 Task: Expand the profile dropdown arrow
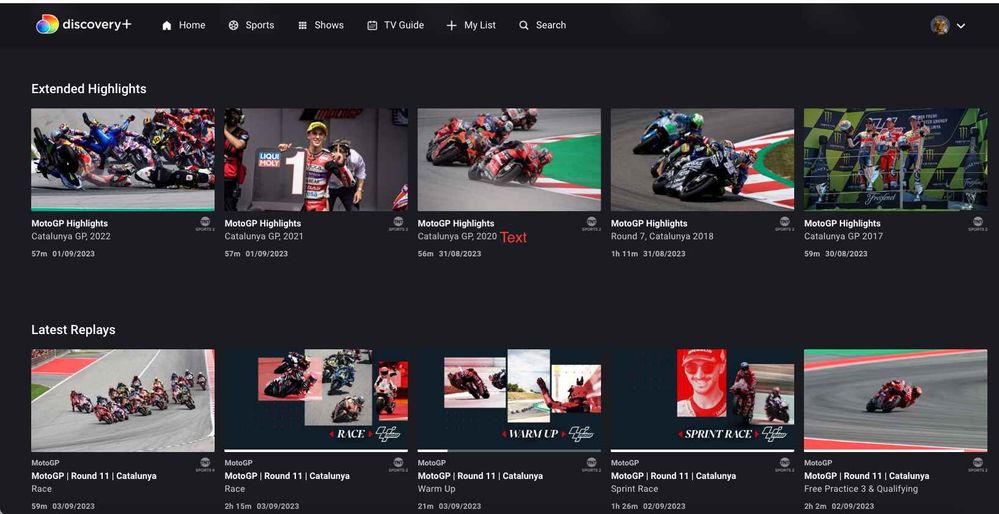[x=961, y=26]
